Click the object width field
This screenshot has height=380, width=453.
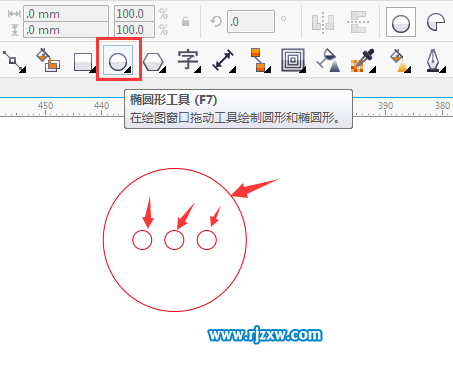(x=66, y=14)
